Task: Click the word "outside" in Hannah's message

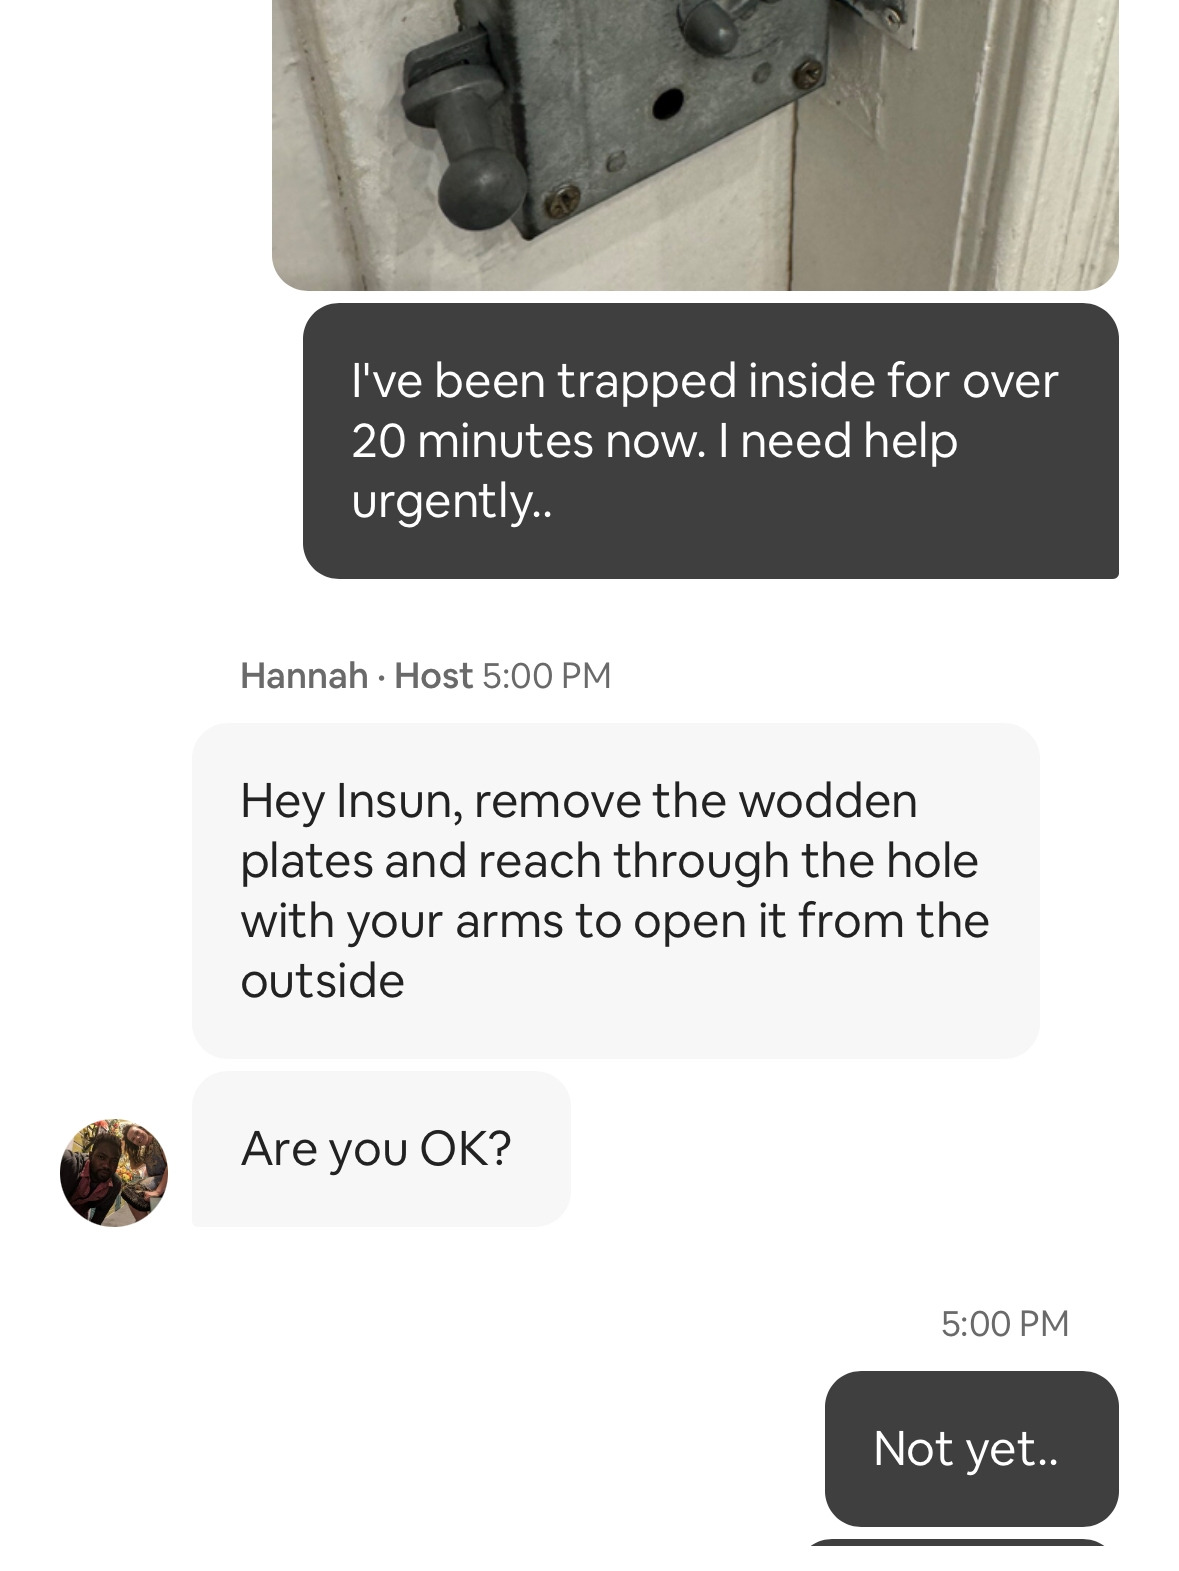Action: click(322, 981)
